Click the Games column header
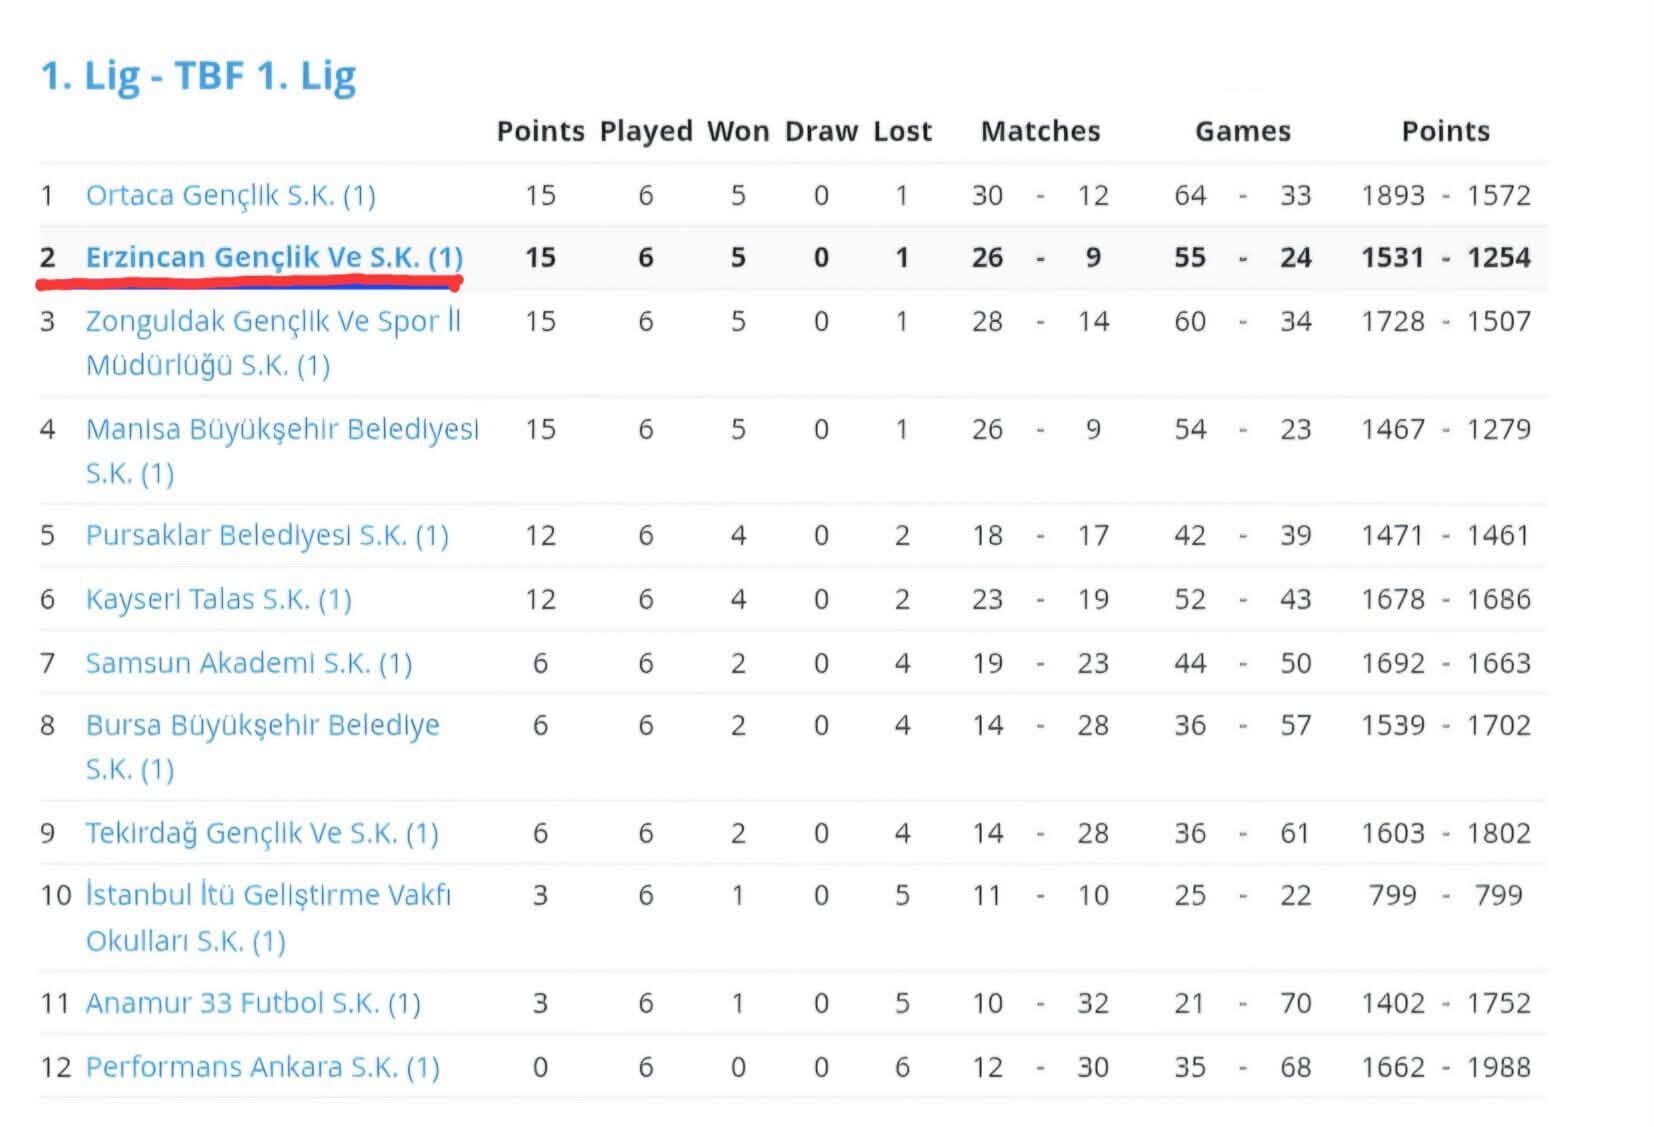1654x1127 pixels. [1243, 132]
